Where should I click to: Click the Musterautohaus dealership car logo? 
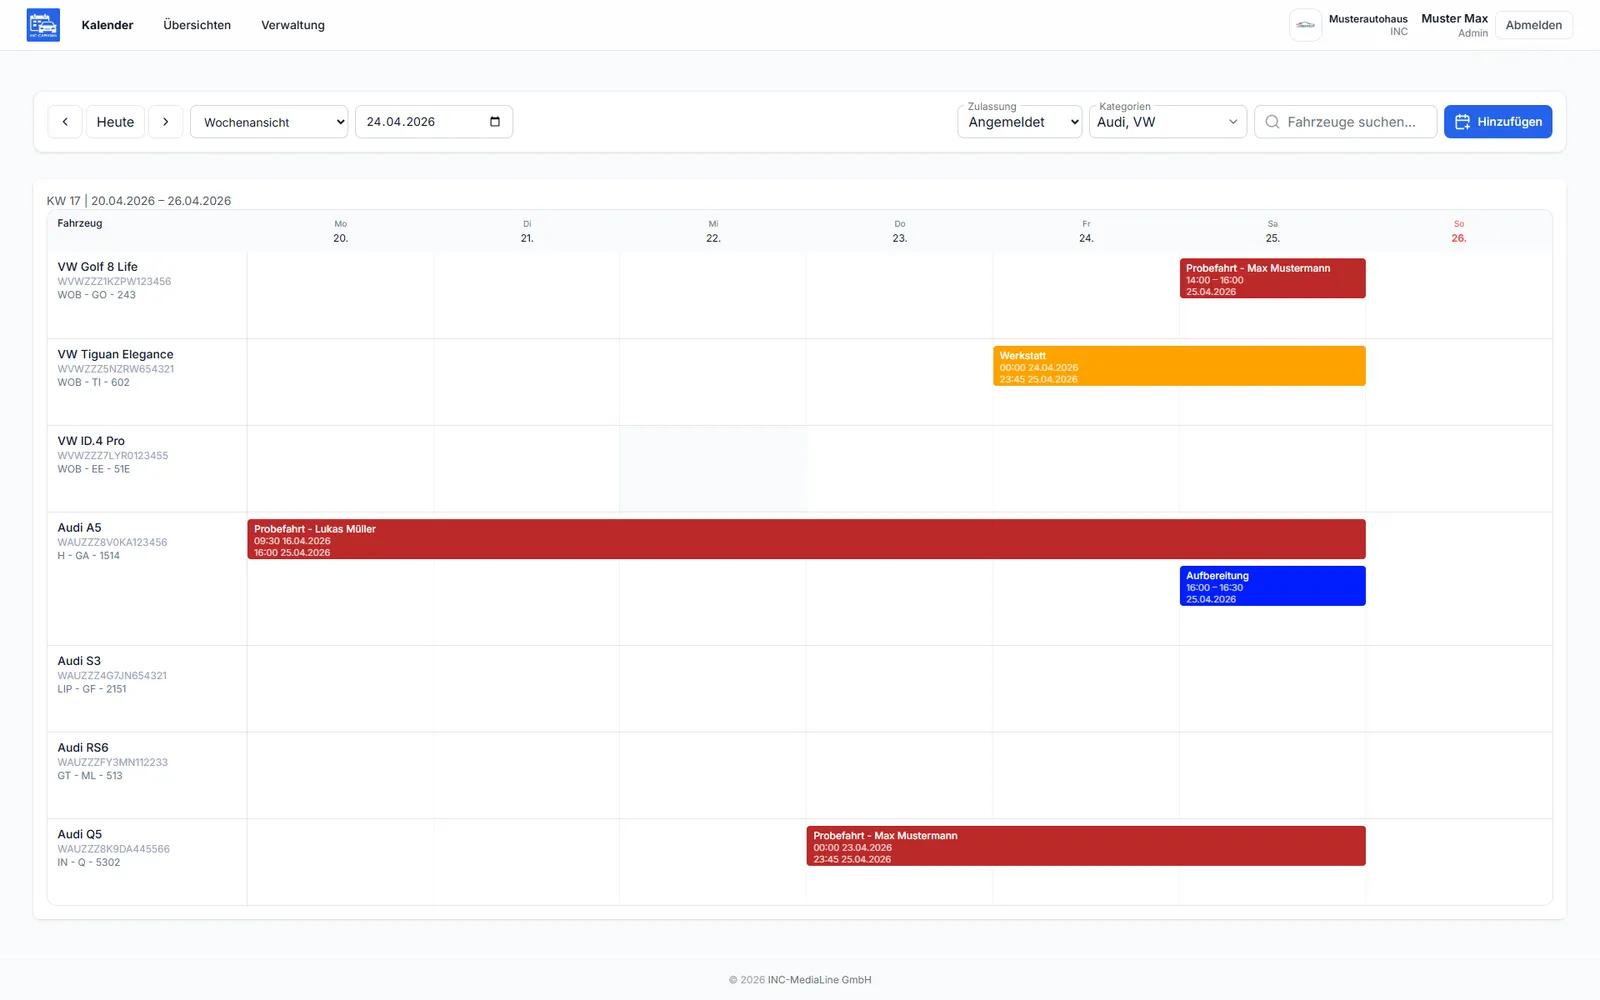point(1306,25)
